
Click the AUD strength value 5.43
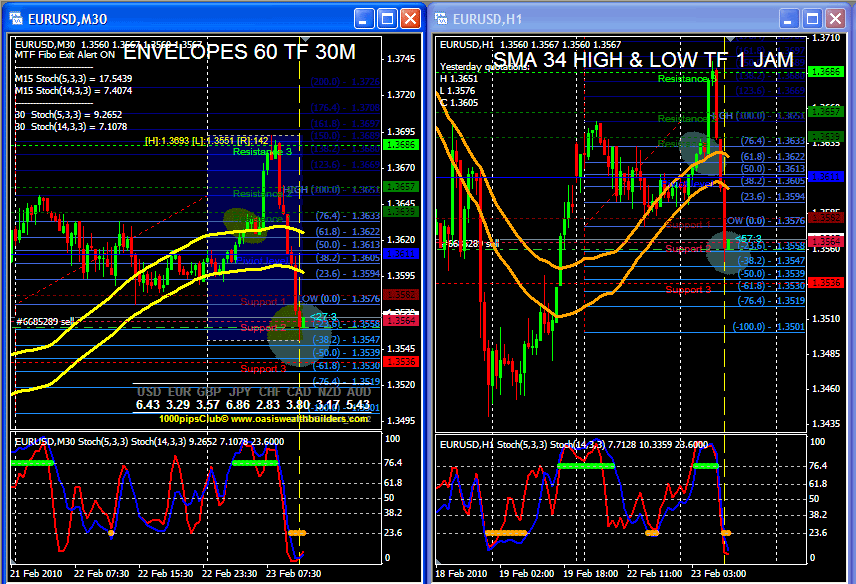coord(358,405)
